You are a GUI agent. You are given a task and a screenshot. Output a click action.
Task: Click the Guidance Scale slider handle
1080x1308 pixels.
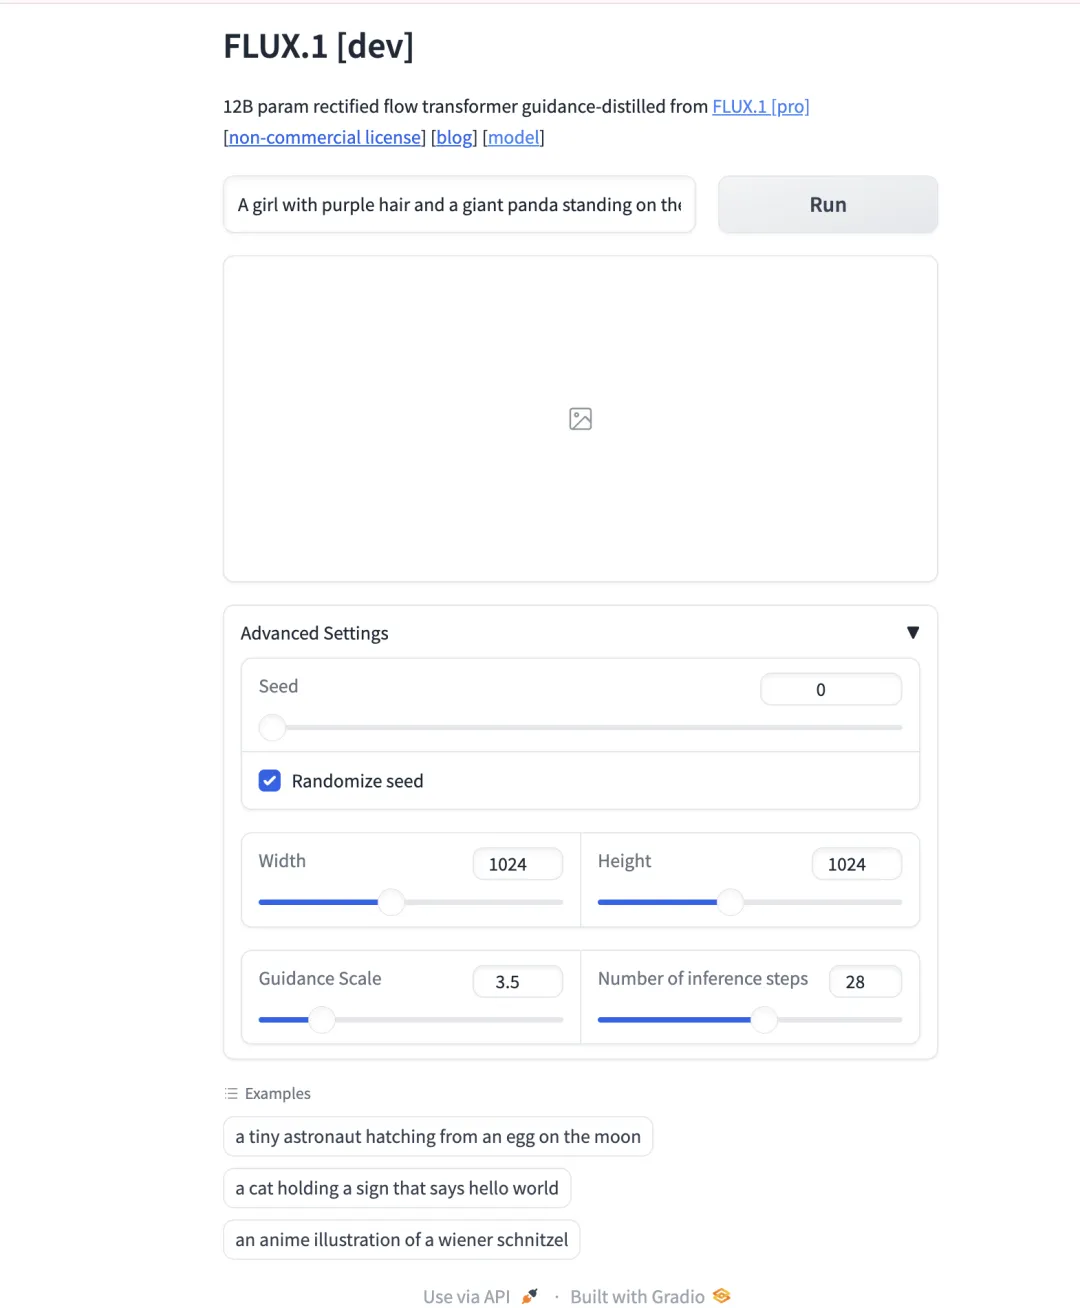(x=321, y=1020)
